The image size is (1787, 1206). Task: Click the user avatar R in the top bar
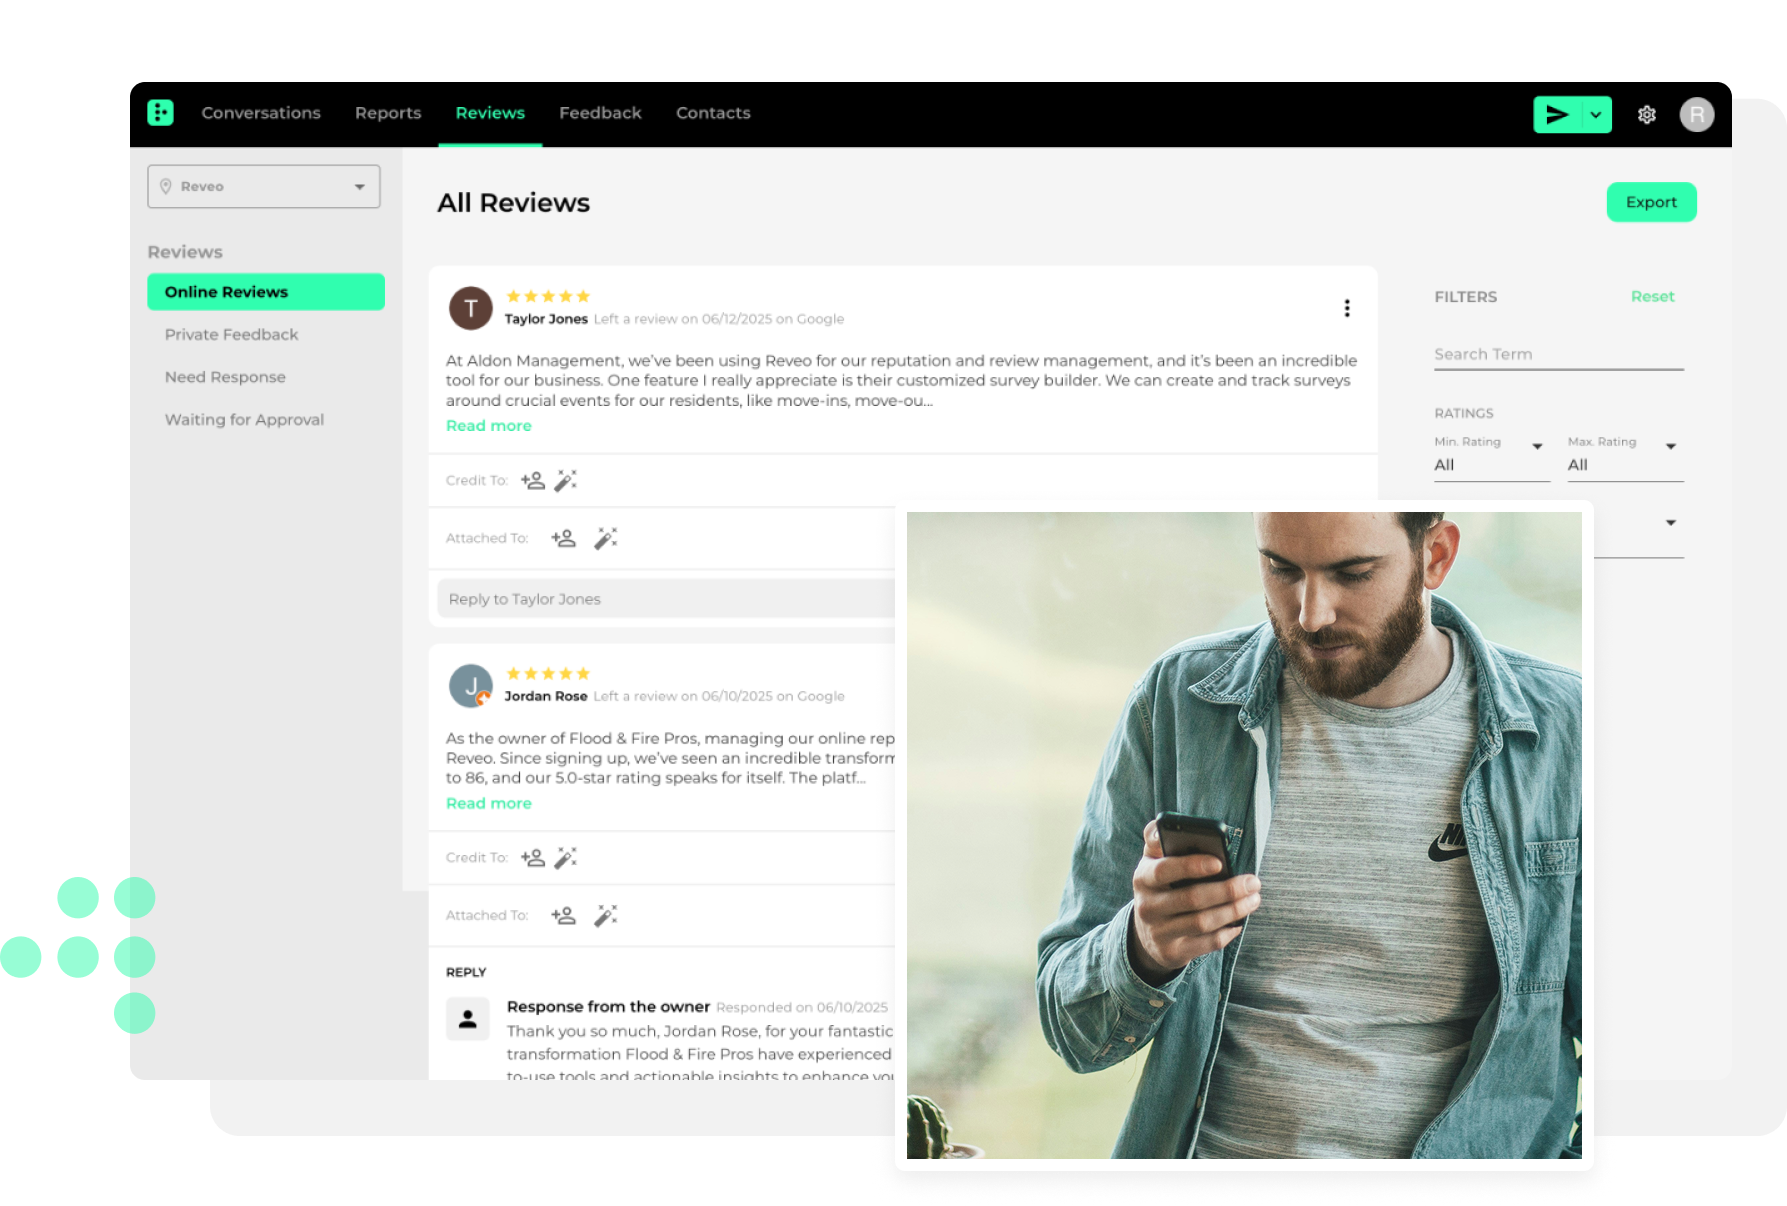(1696, 115)
